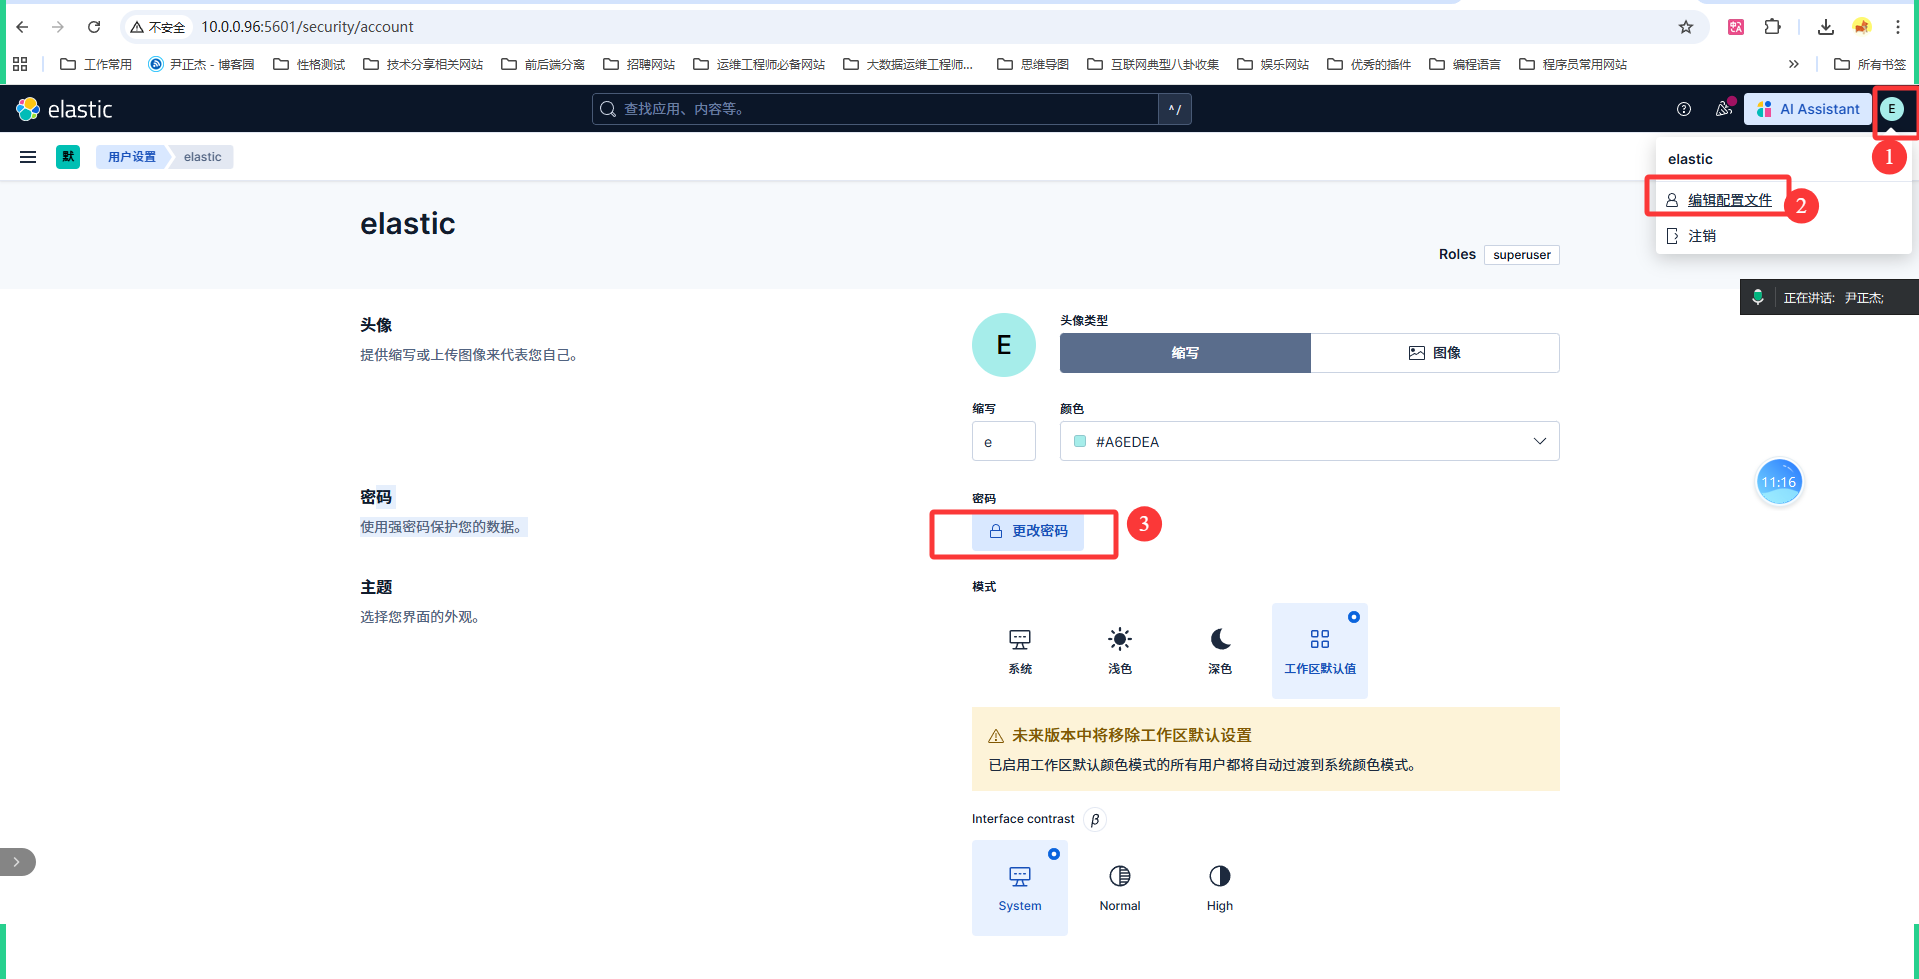Open the AI Assistant

click(1808, 109)
